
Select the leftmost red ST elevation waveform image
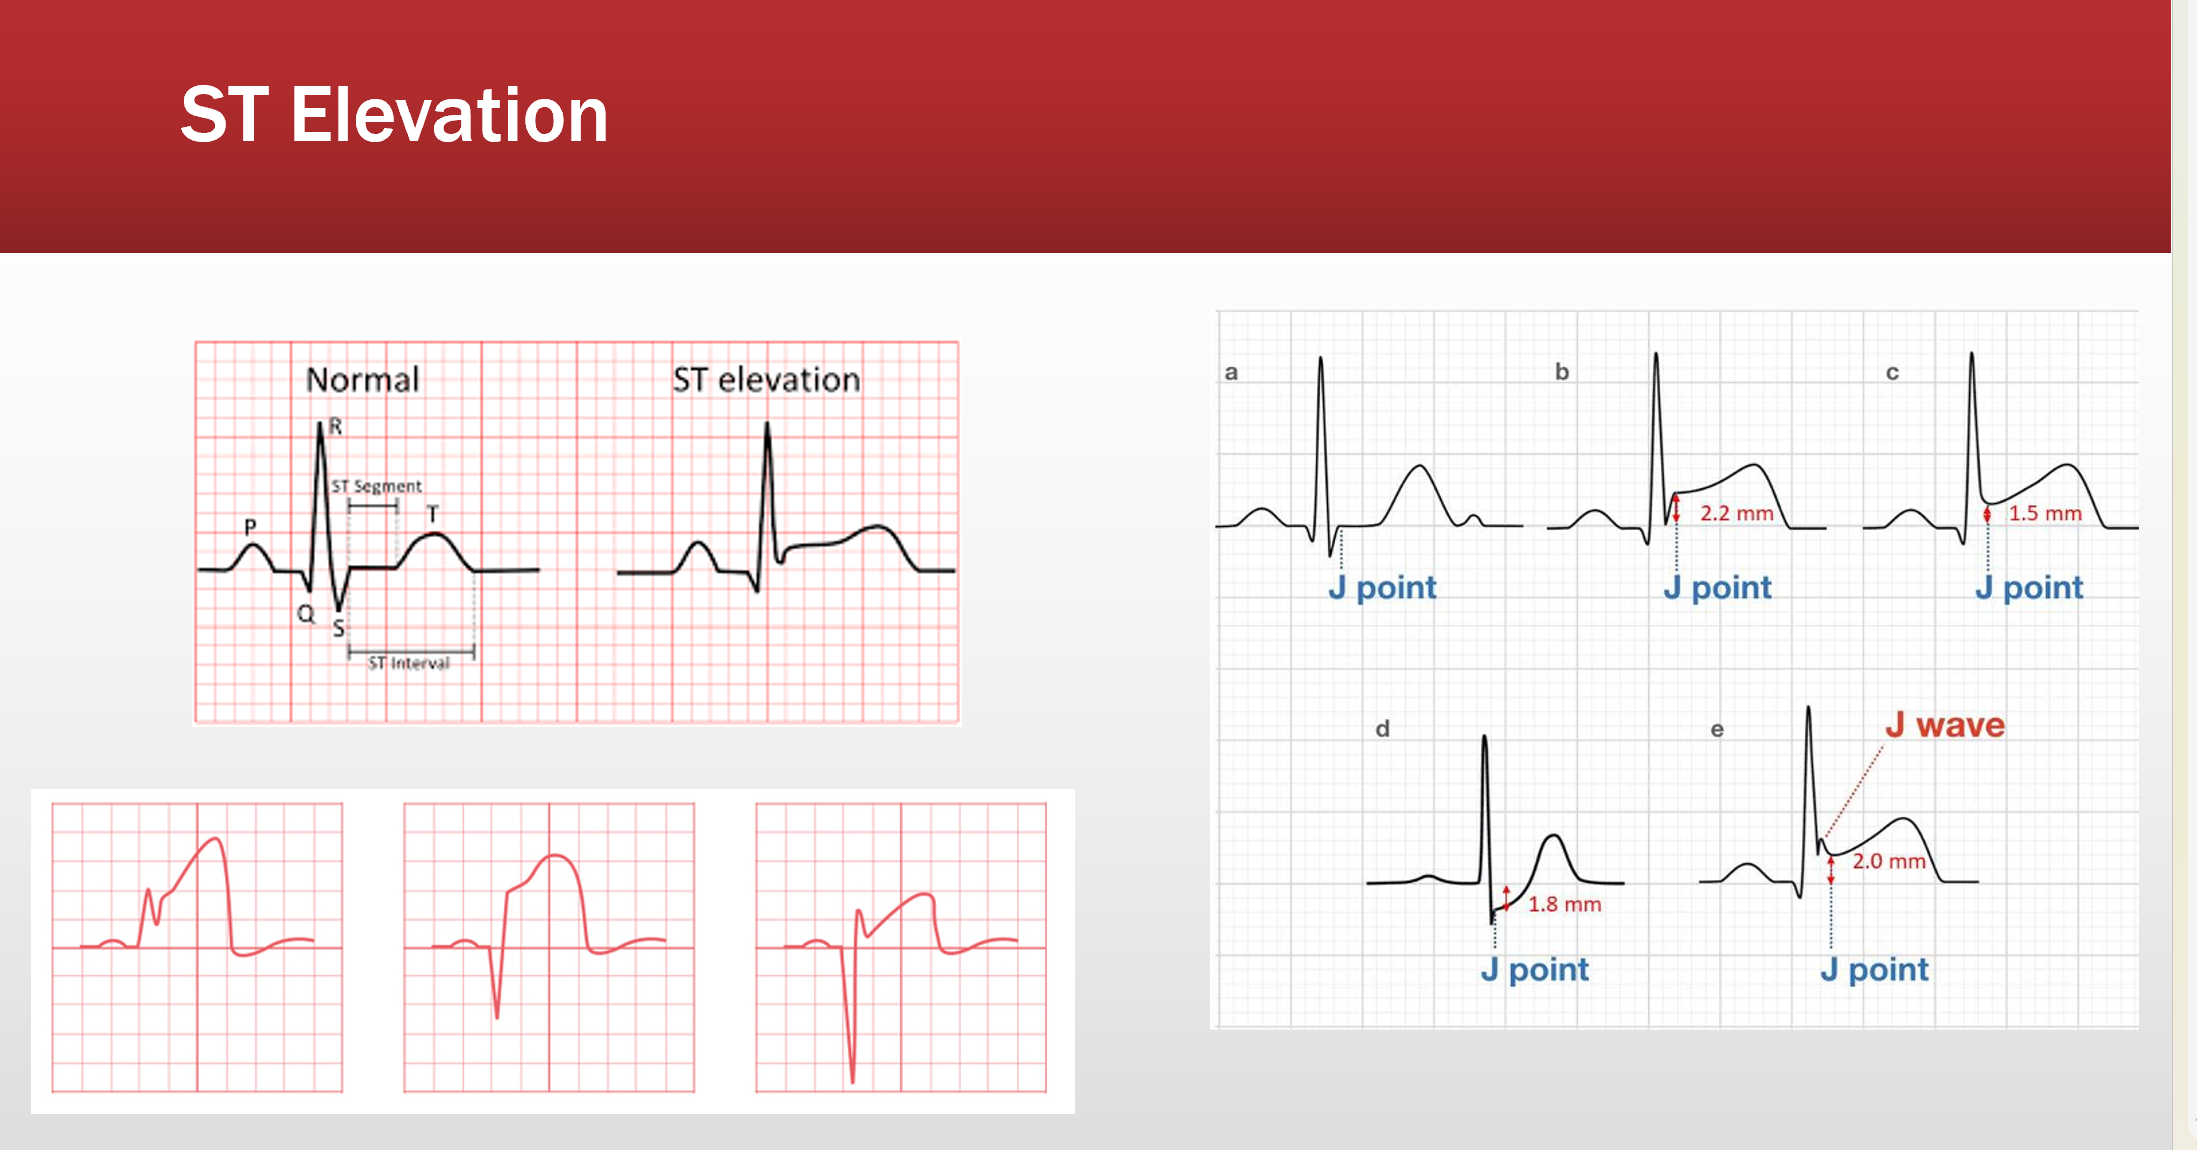click(197, 947)
